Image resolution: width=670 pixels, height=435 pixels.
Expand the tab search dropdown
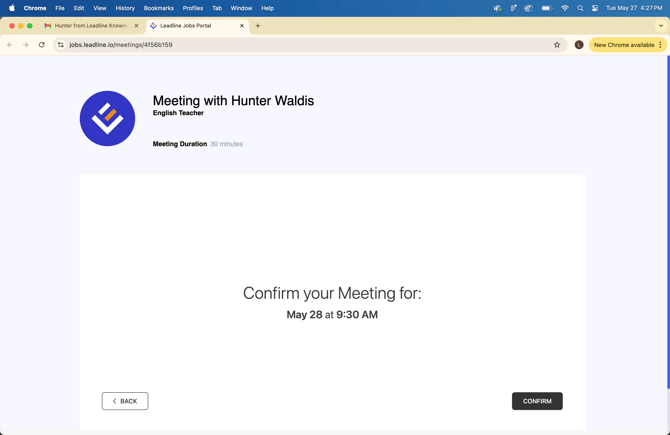(x=661, y=26)
